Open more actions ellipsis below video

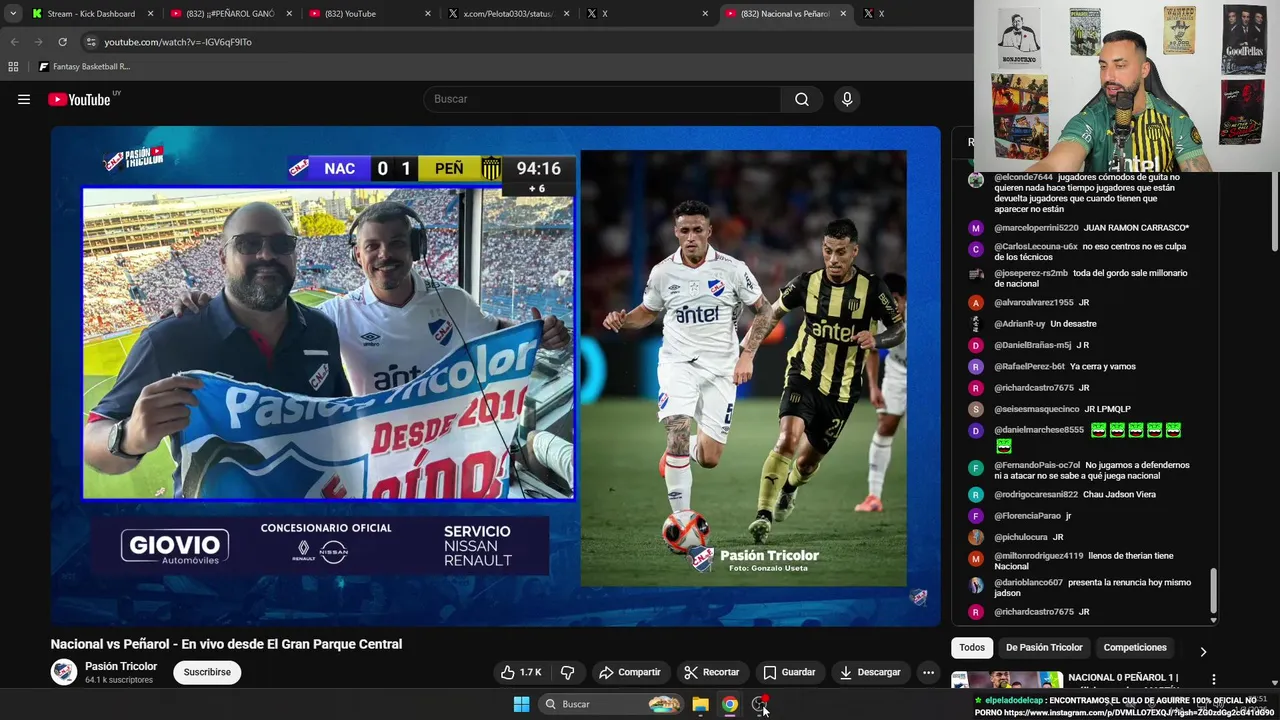tap(928, 672)
